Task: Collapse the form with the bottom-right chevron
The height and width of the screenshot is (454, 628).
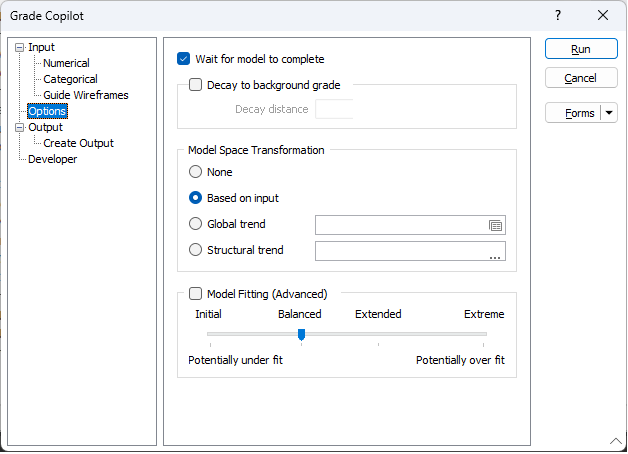Action: coord(616,441)
